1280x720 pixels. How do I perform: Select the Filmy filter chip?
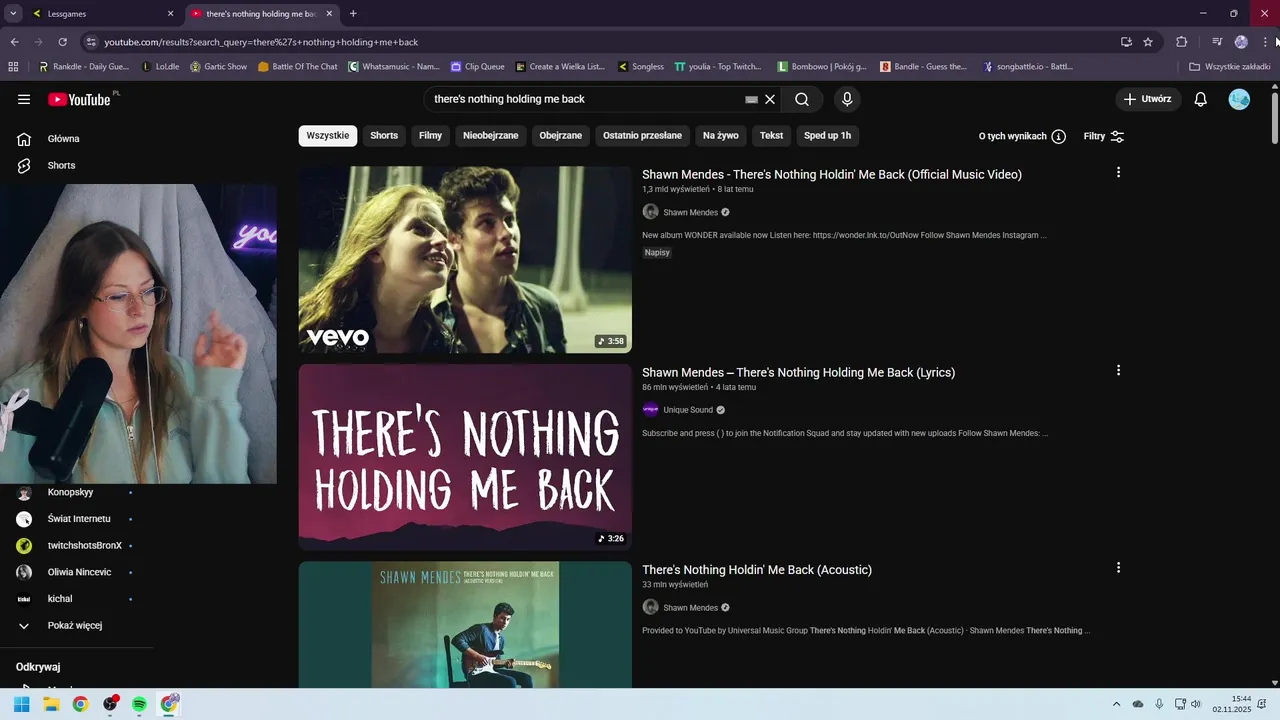[430, 136]
